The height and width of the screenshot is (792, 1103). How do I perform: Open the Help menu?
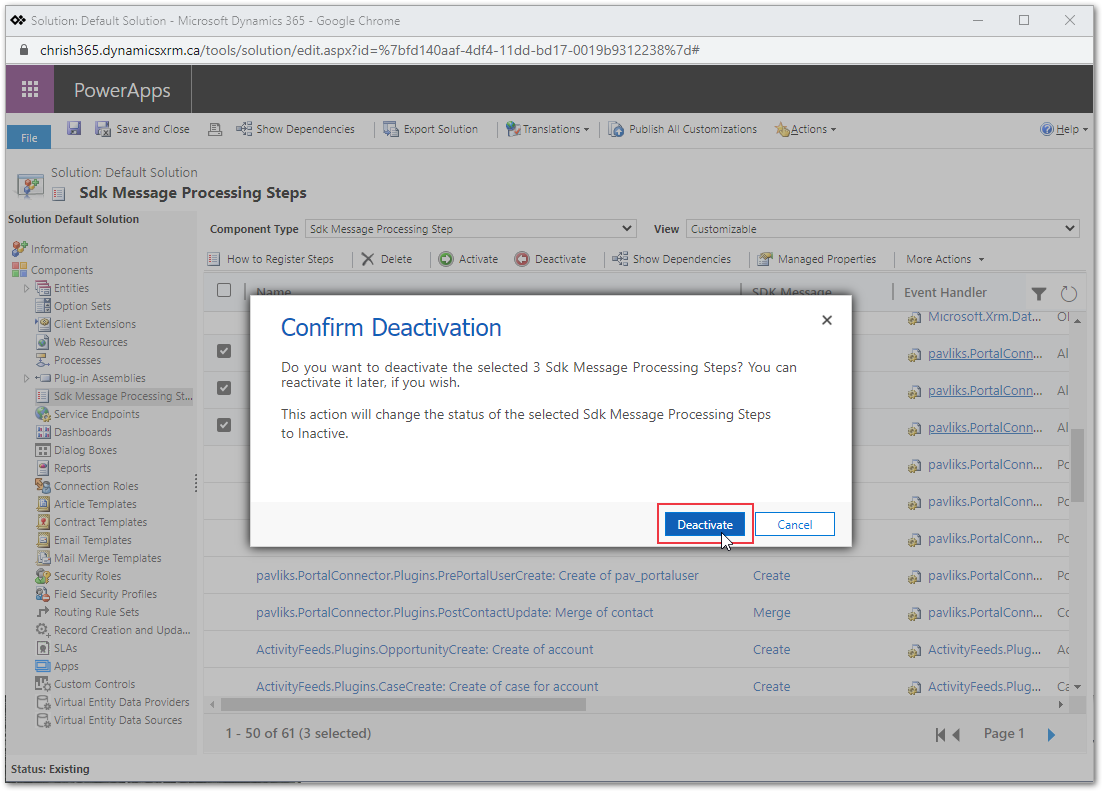pyautogui.click(x=1064, y=129)
